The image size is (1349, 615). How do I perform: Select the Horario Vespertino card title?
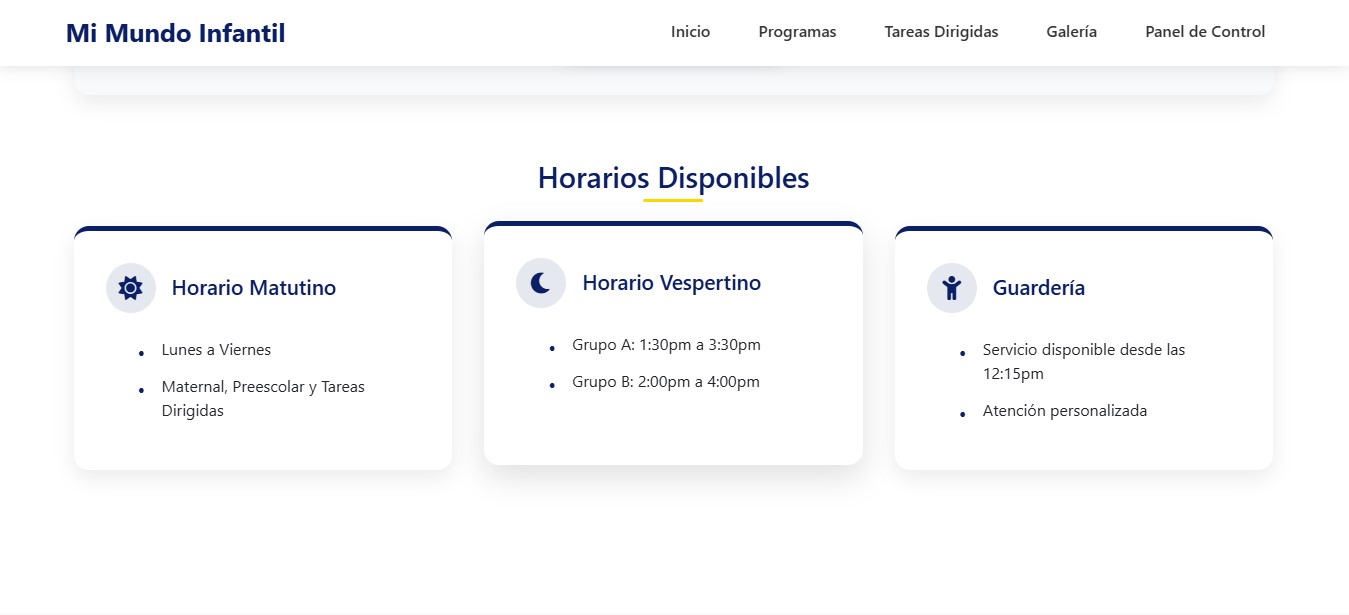click(x=672, y=283)
